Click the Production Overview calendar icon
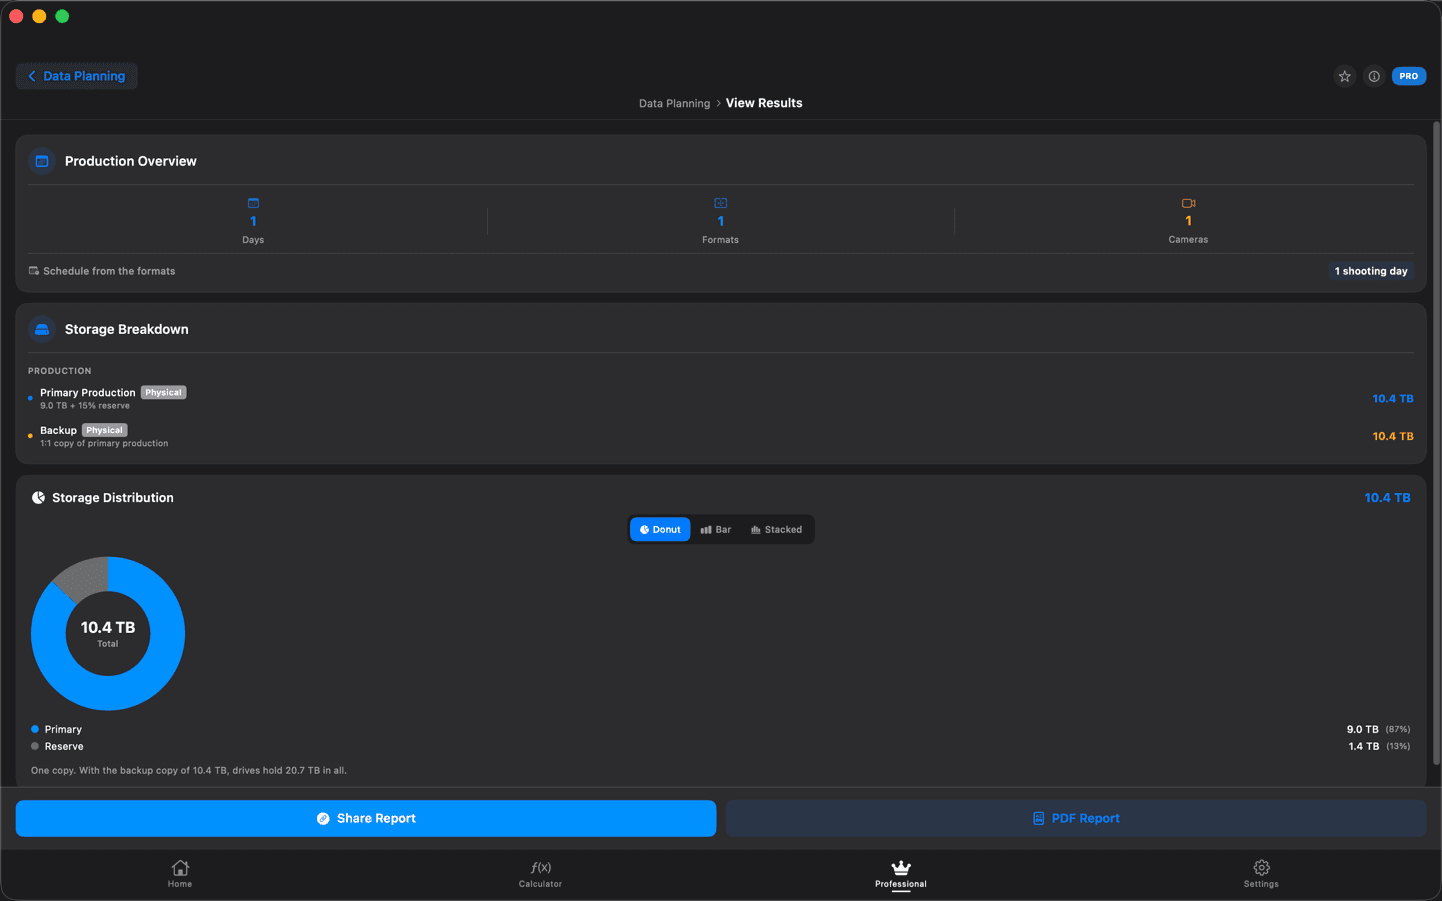This screenshot has height=901, width=1442. pos(42,161)
